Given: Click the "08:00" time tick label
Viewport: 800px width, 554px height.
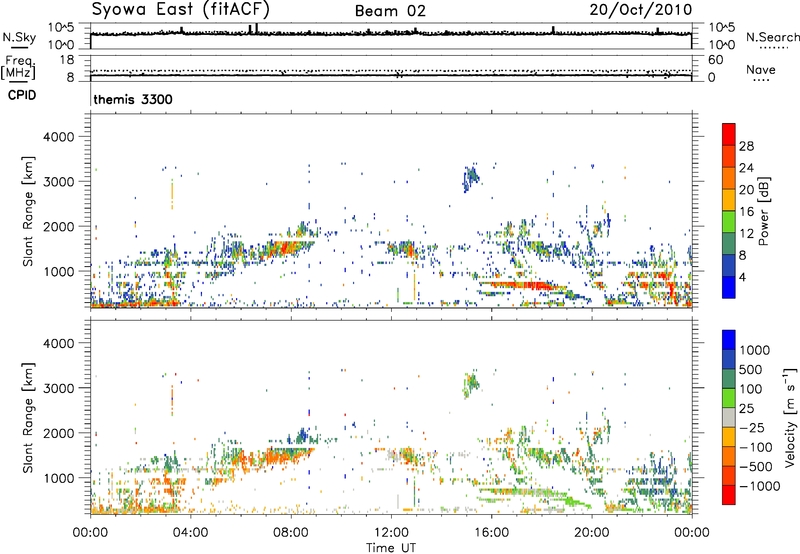Looking at the screenshot, I should (290, 533).
